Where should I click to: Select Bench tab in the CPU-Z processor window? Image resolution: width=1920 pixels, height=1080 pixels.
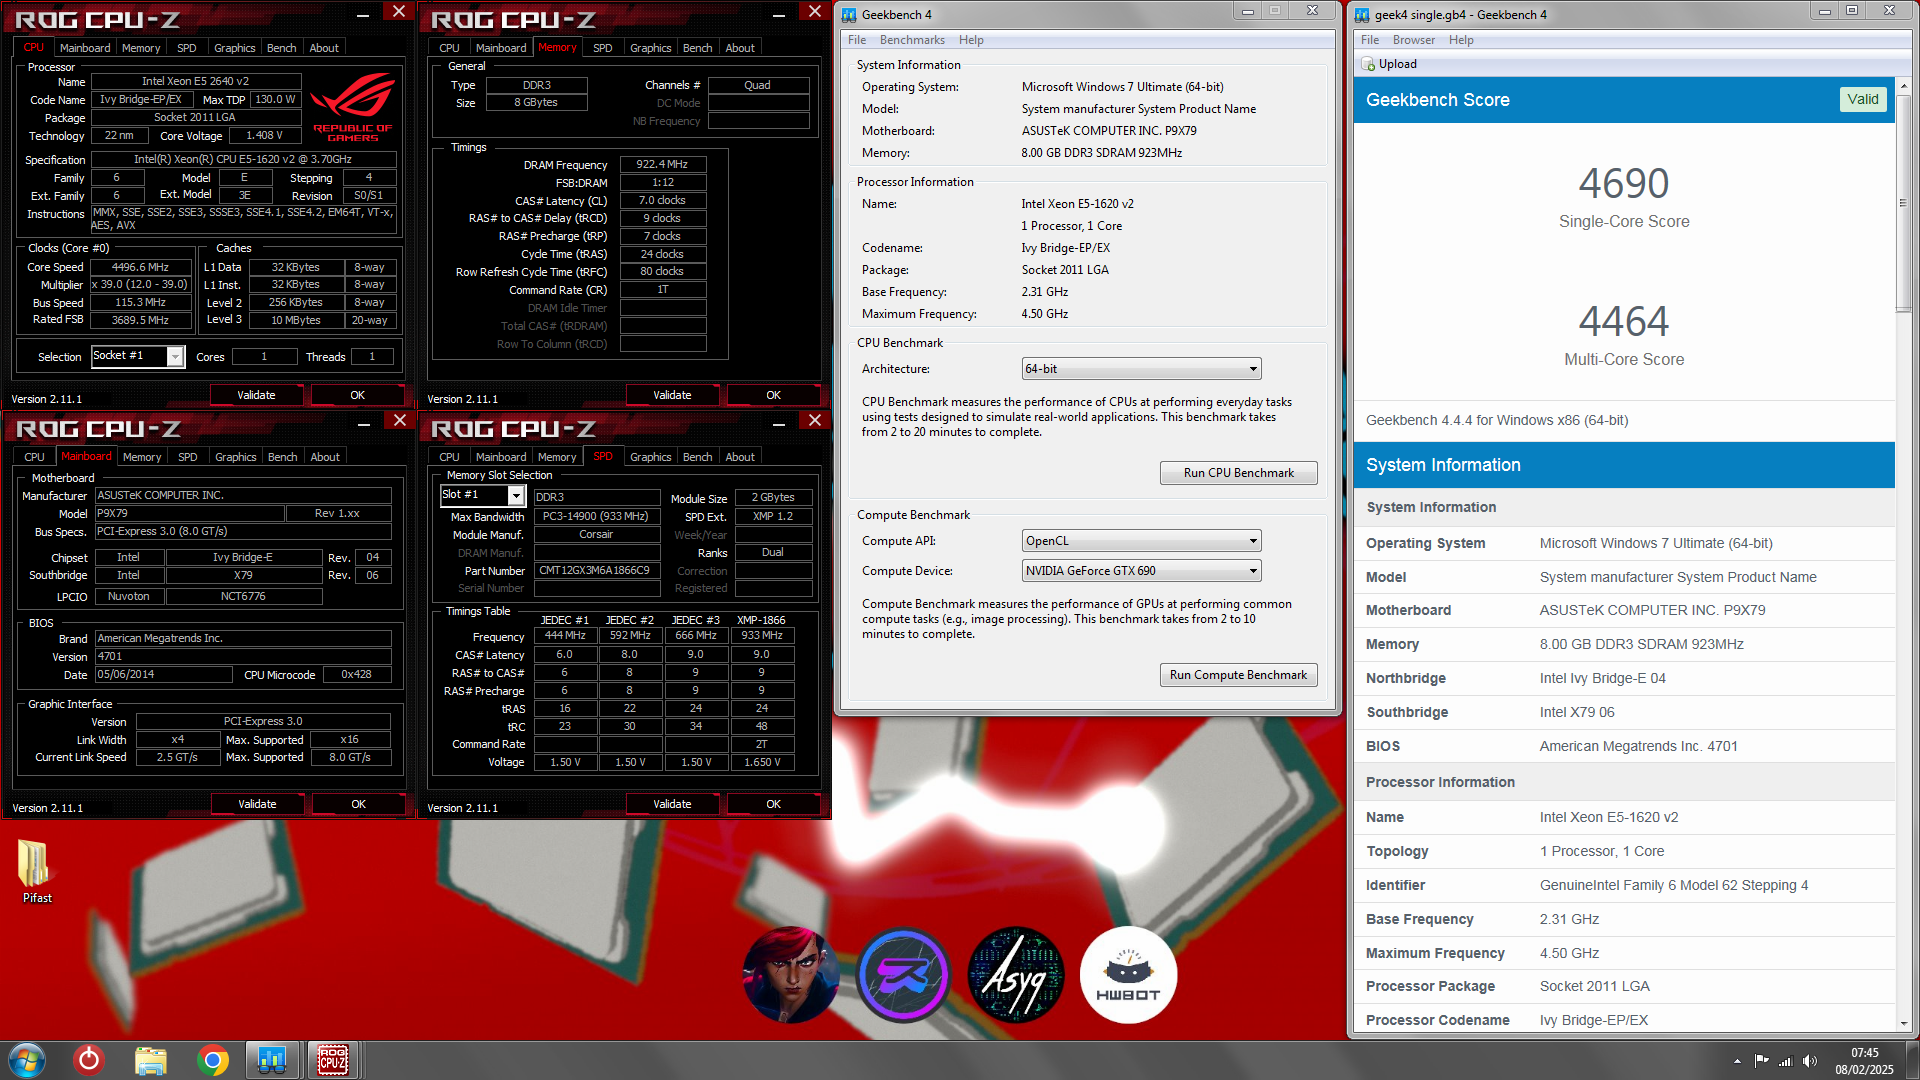281,48
